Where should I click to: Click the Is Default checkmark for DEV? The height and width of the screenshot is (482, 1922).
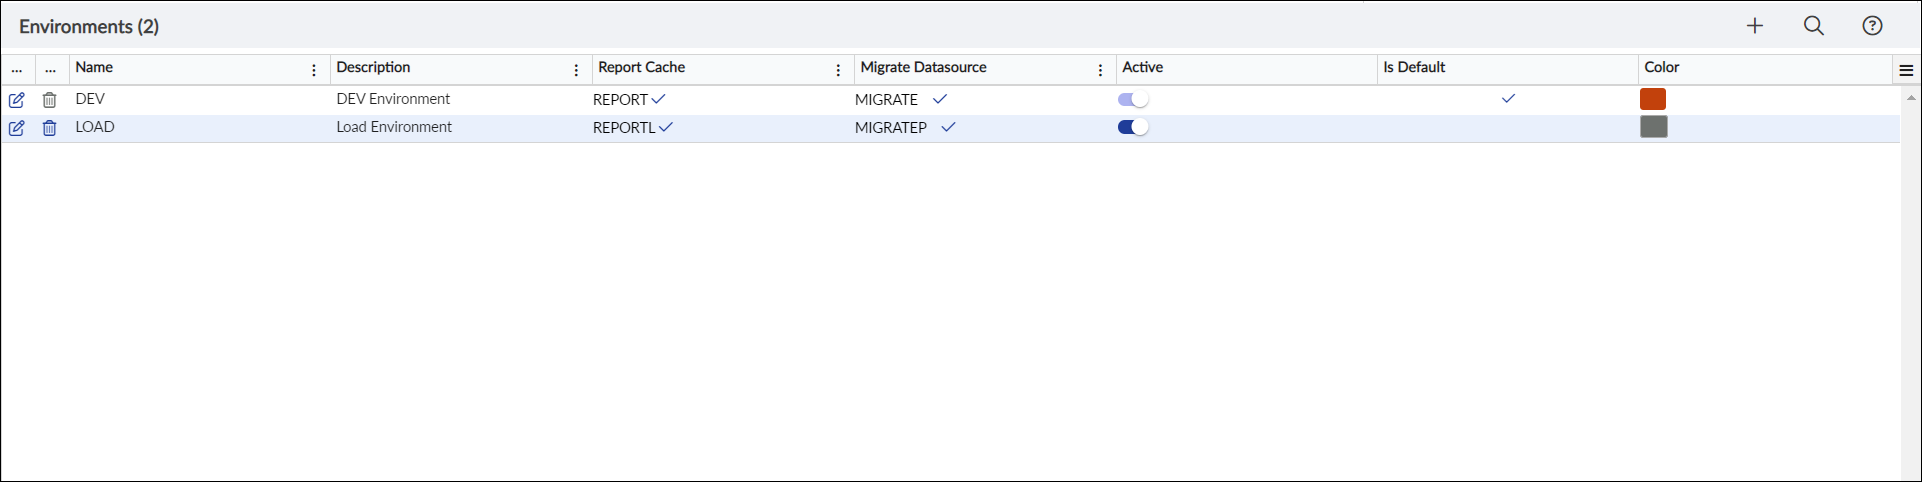pos(1508,98)
